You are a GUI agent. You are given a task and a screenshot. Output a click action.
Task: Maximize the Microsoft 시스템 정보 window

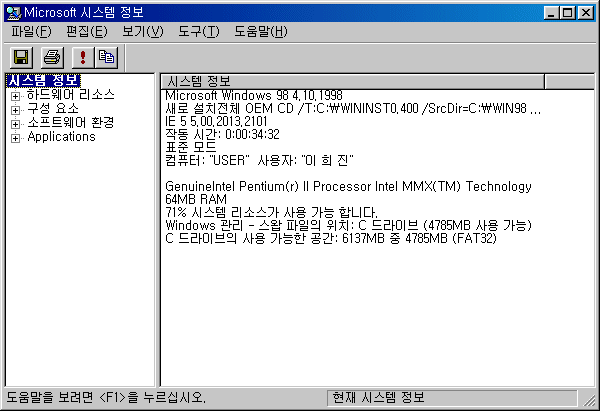(x=567, y=13)
